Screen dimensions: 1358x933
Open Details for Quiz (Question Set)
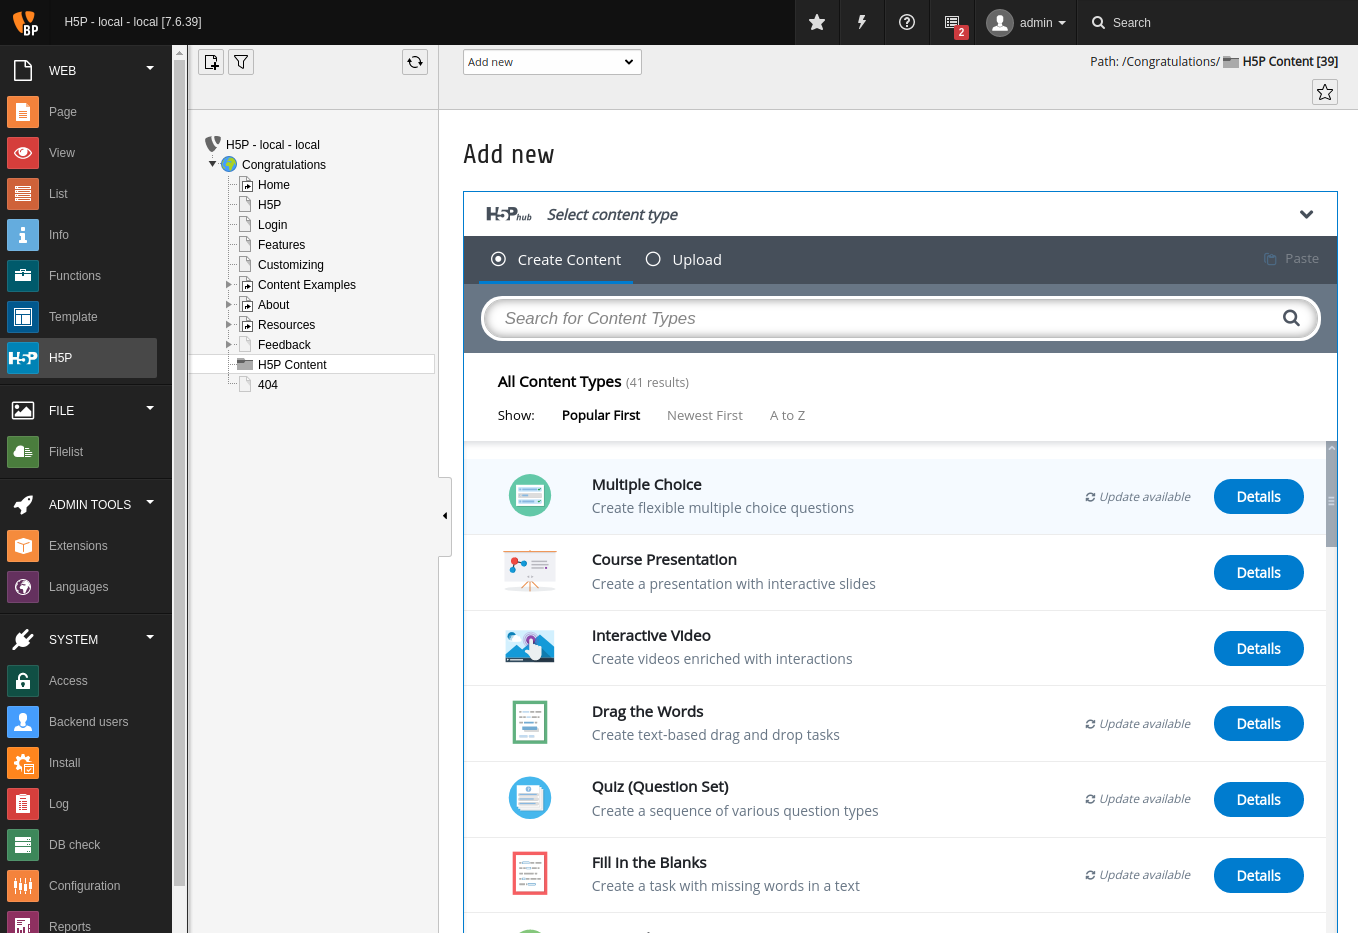(x=1259, y=800)
